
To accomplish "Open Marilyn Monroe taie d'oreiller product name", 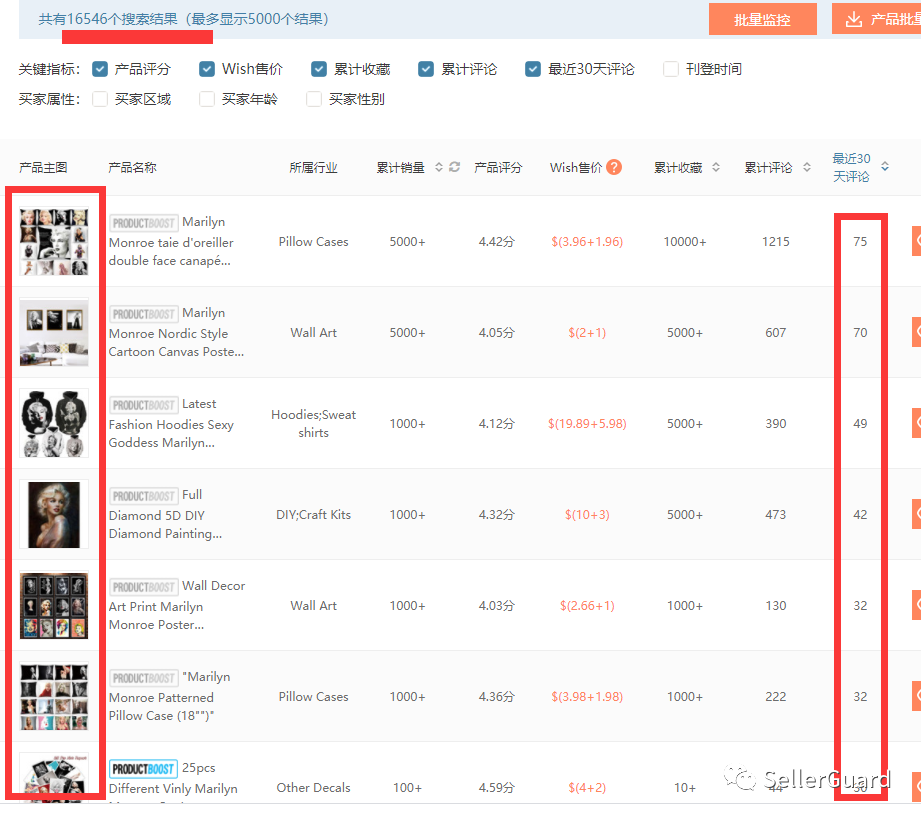I will point(171,242).
